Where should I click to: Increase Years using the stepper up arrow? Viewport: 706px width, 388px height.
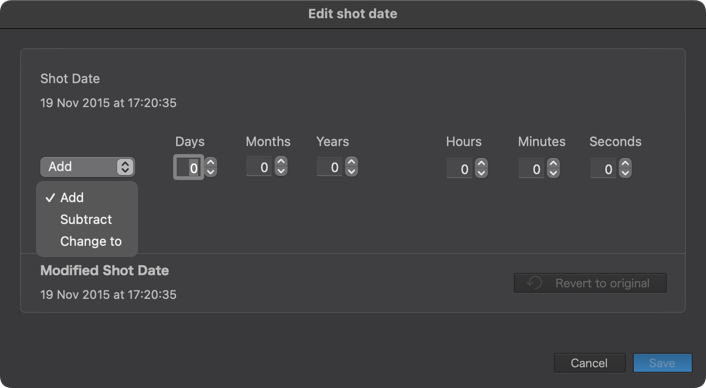(352, 161)
